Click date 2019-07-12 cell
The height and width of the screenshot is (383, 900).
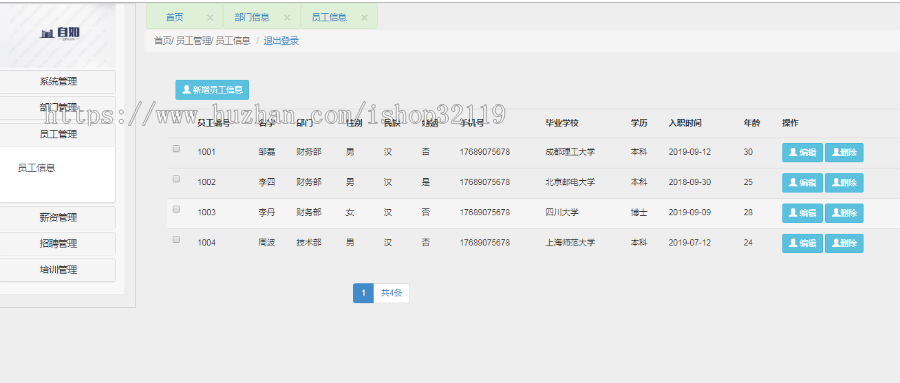[689, 243]
